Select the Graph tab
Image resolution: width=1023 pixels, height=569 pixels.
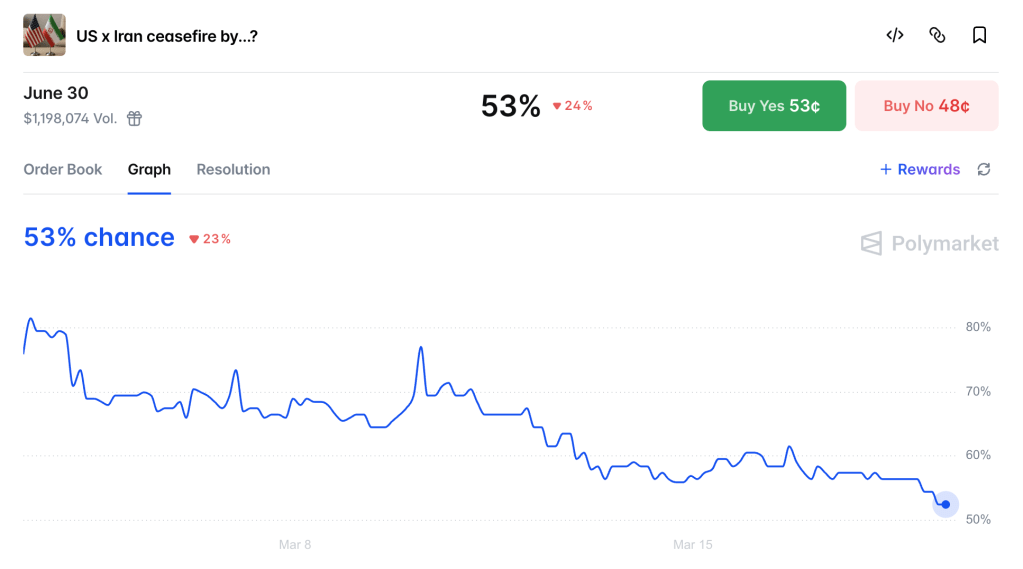[x=149, y=170]
